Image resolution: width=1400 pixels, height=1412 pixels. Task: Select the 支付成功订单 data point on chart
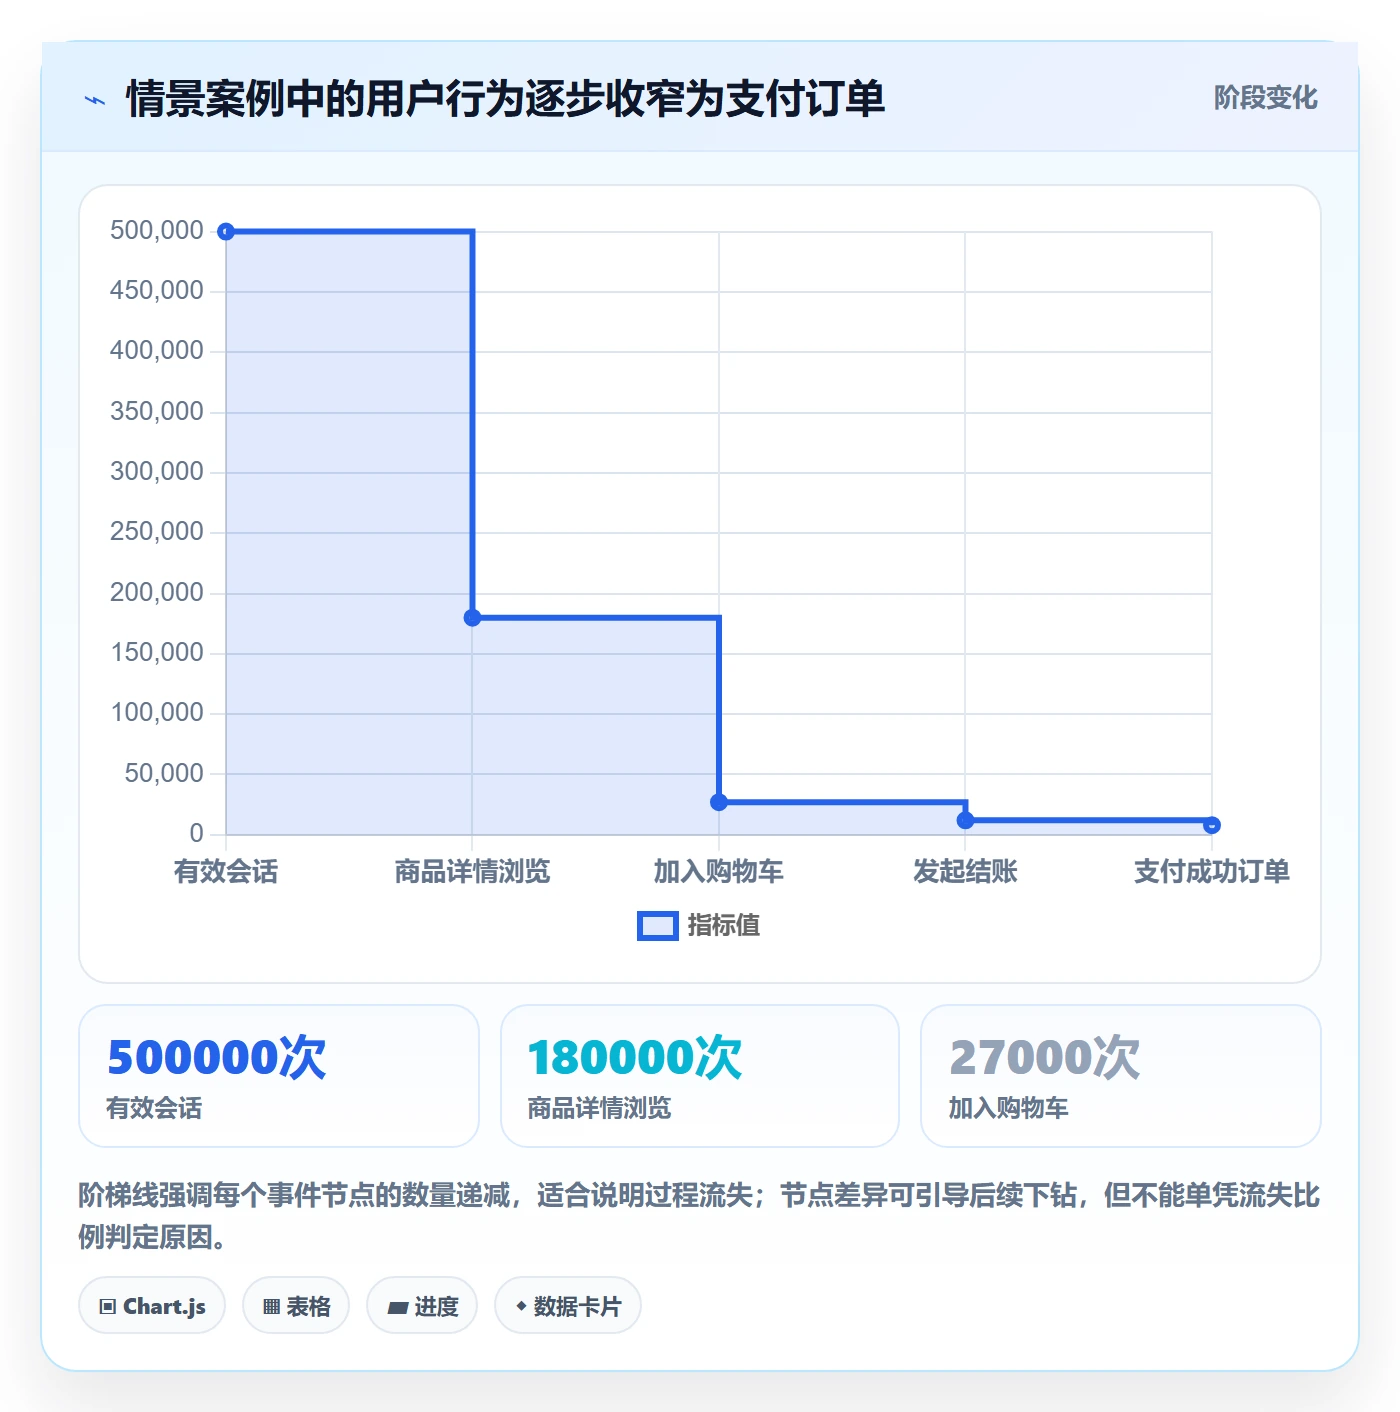point(1212,825)
